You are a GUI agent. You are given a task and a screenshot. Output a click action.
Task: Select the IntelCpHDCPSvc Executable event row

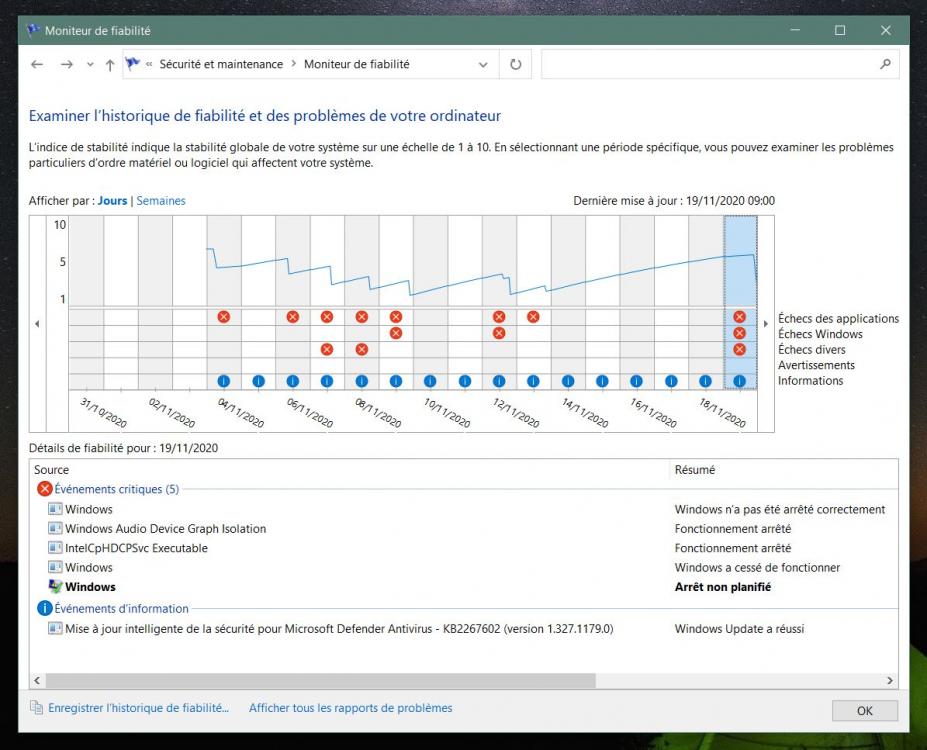click(x=136, y=548)
